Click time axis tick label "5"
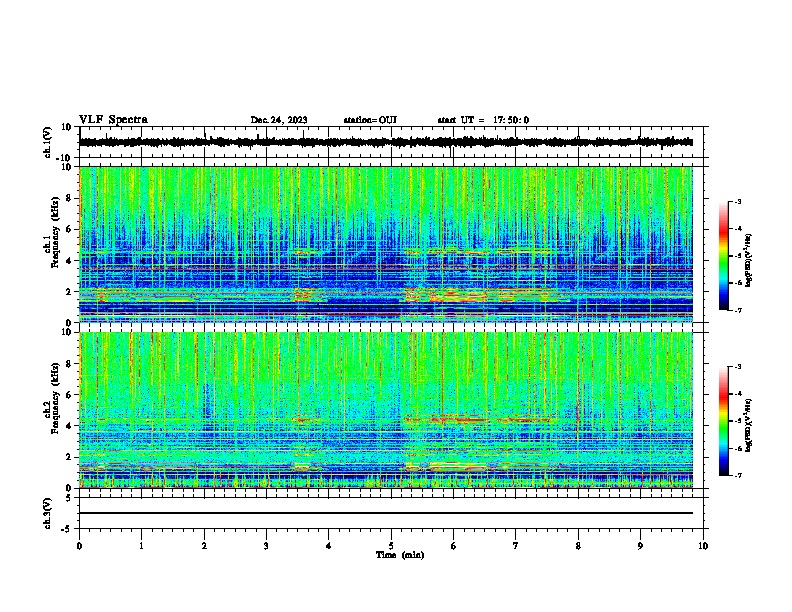 391,545
